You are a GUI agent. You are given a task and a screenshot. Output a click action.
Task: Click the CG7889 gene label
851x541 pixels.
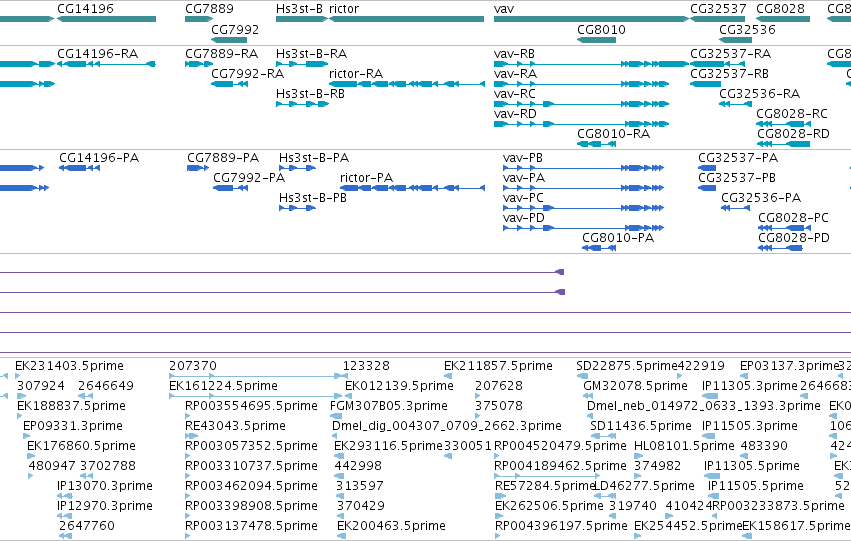pos(209,9)
